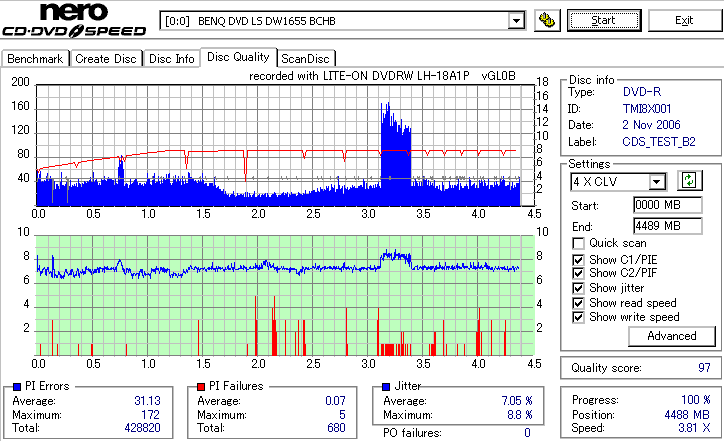This screenshot has height=441, width=724.
Task: Click the green refresh speed icon
Action: pos(689,181)
